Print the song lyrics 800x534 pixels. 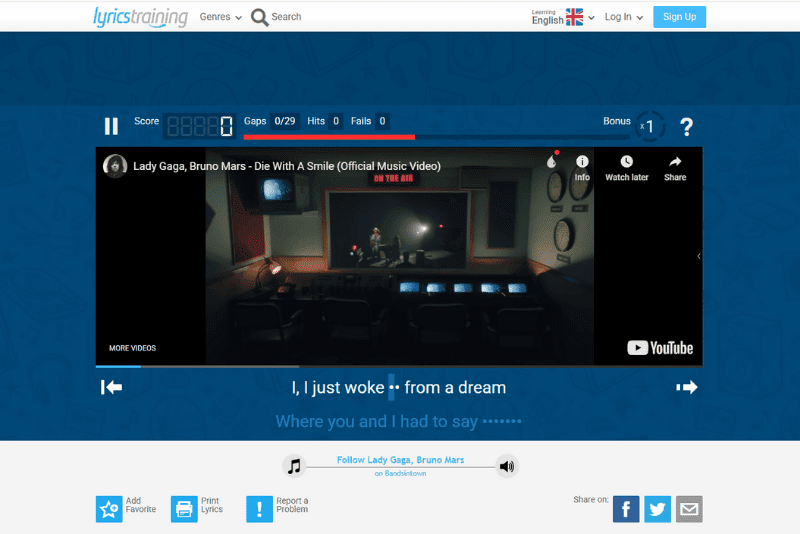tap(197, 508)
